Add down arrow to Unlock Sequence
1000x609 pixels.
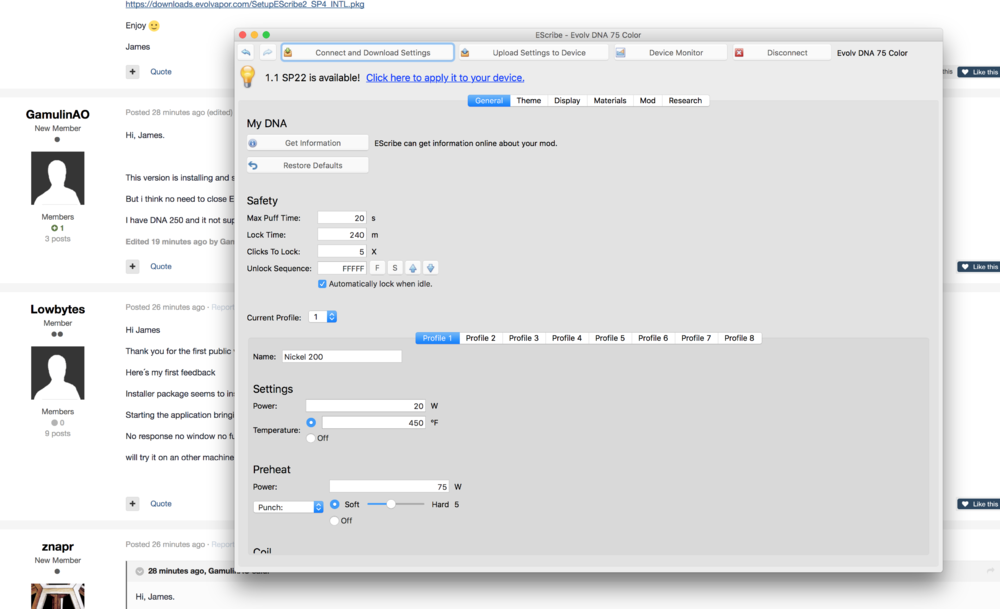430,268
